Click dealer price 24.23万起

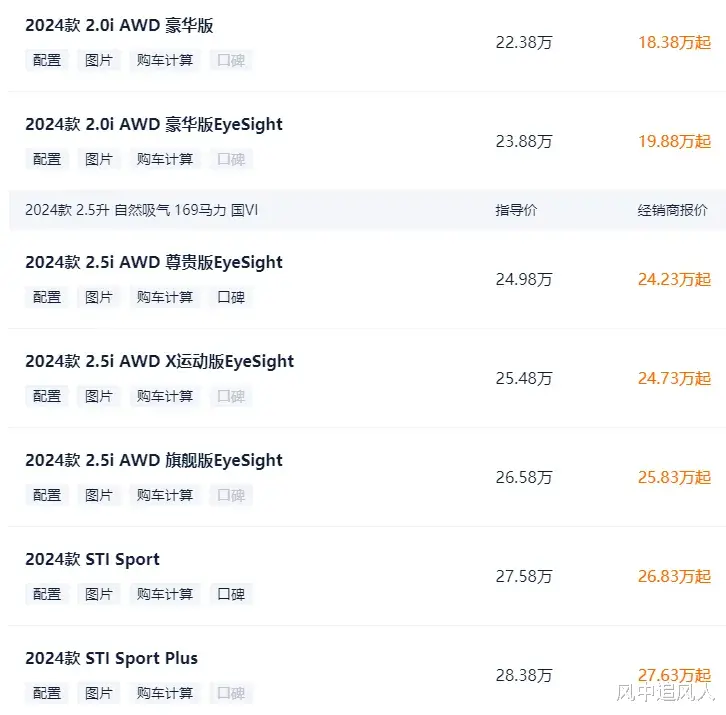(674, 279)
